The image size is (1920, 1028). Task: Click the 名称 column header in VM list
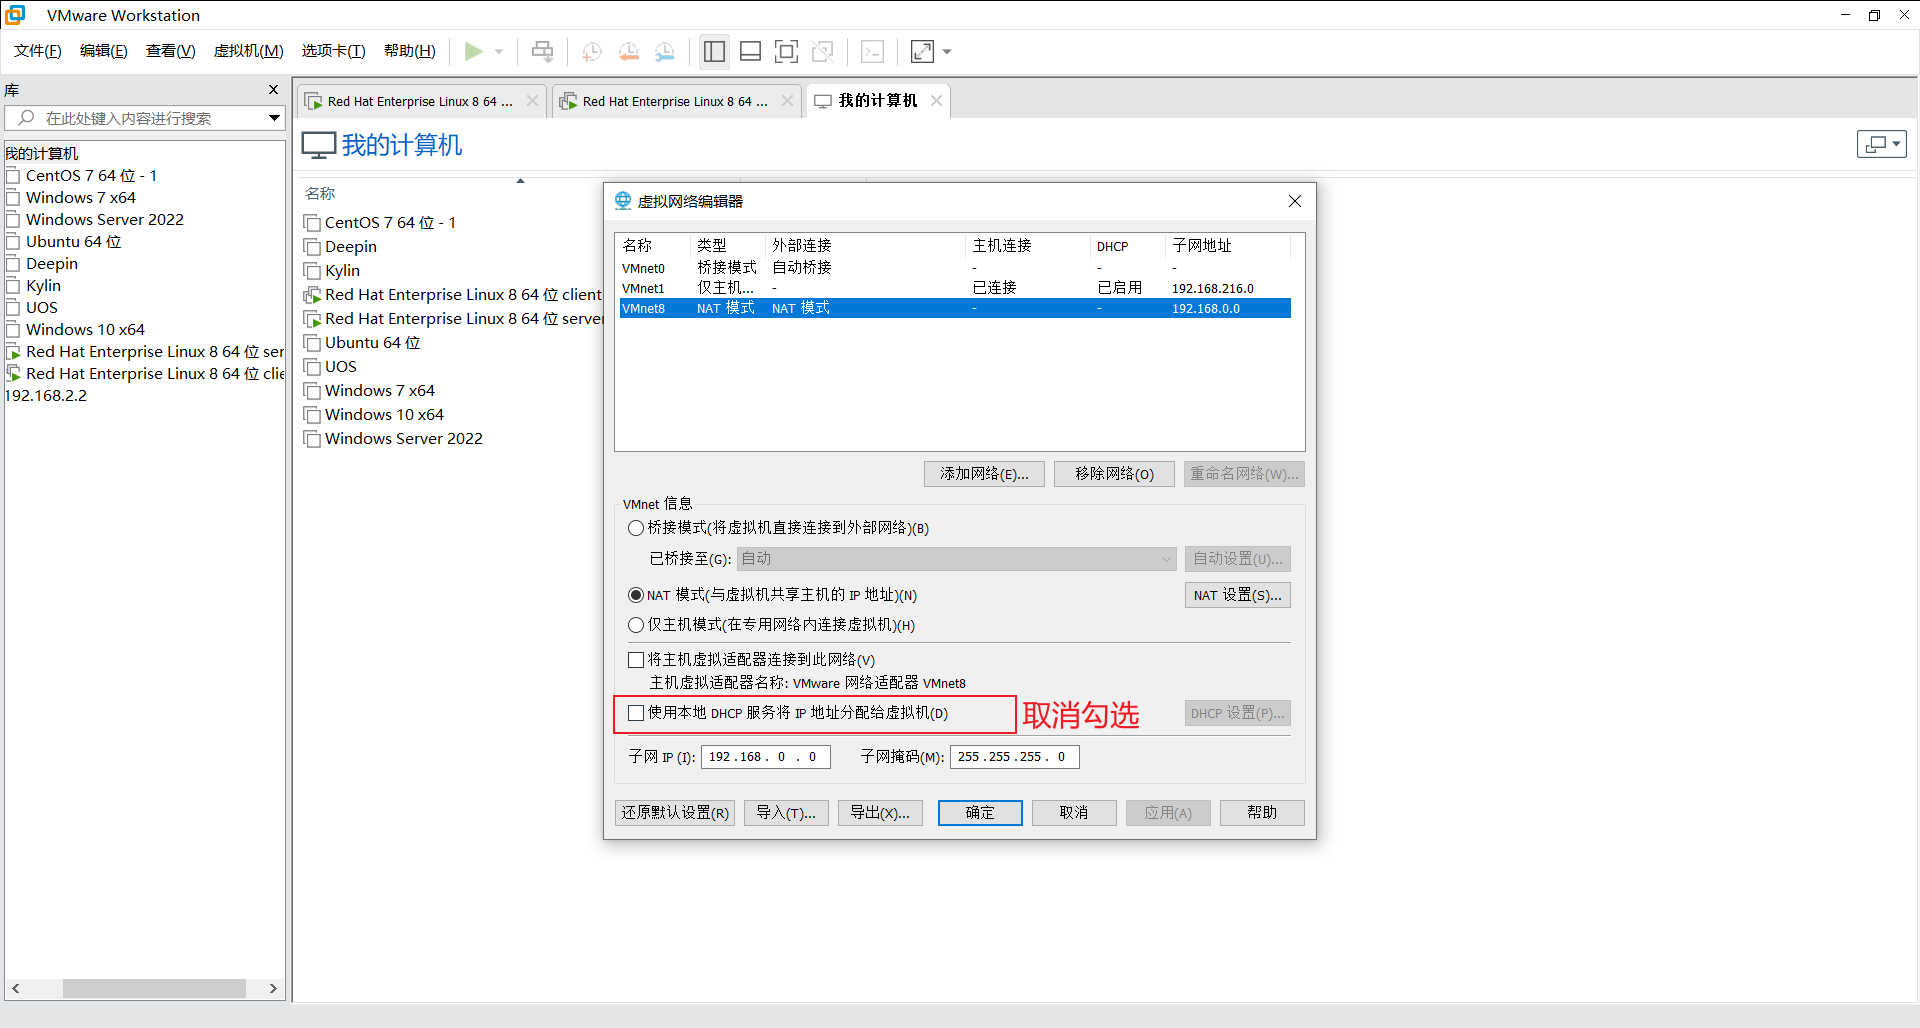pyautogui.click(x=320, y=193)
